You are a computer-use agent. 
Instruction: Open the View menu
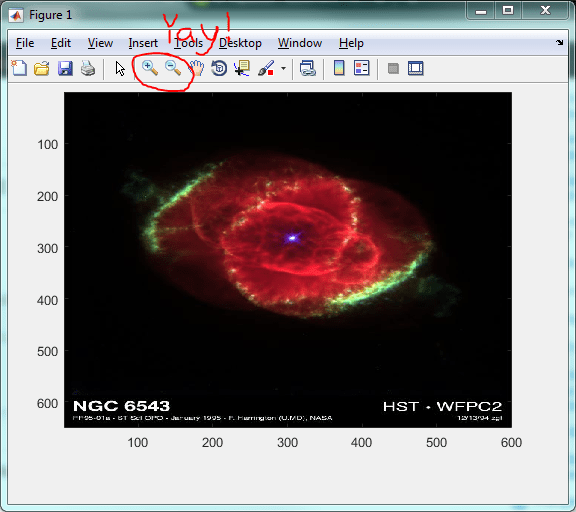pyautogui.click(x=100, y=43)
